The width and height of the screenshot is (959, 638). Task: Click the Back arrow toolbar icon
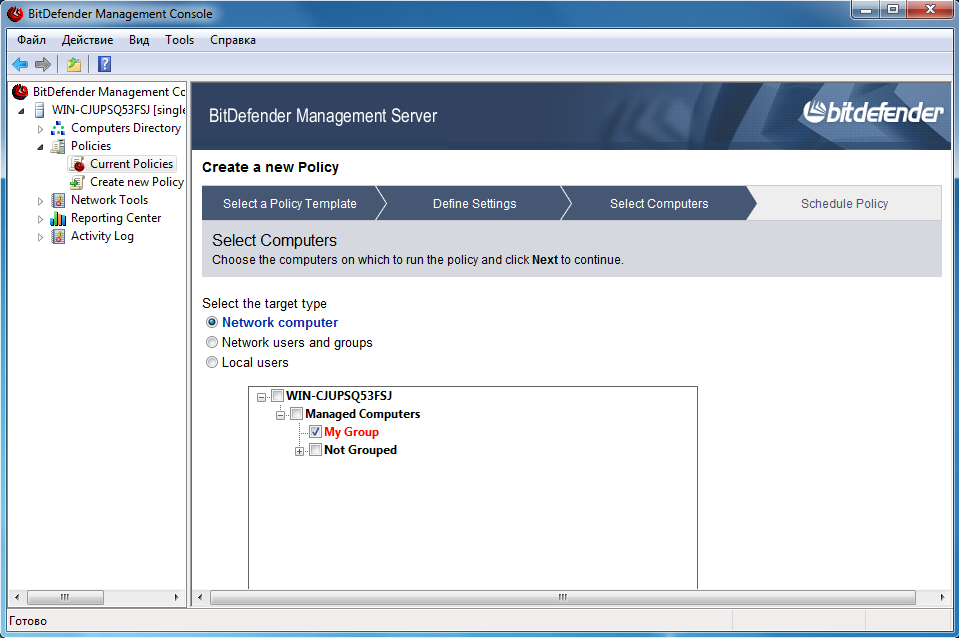20,64
